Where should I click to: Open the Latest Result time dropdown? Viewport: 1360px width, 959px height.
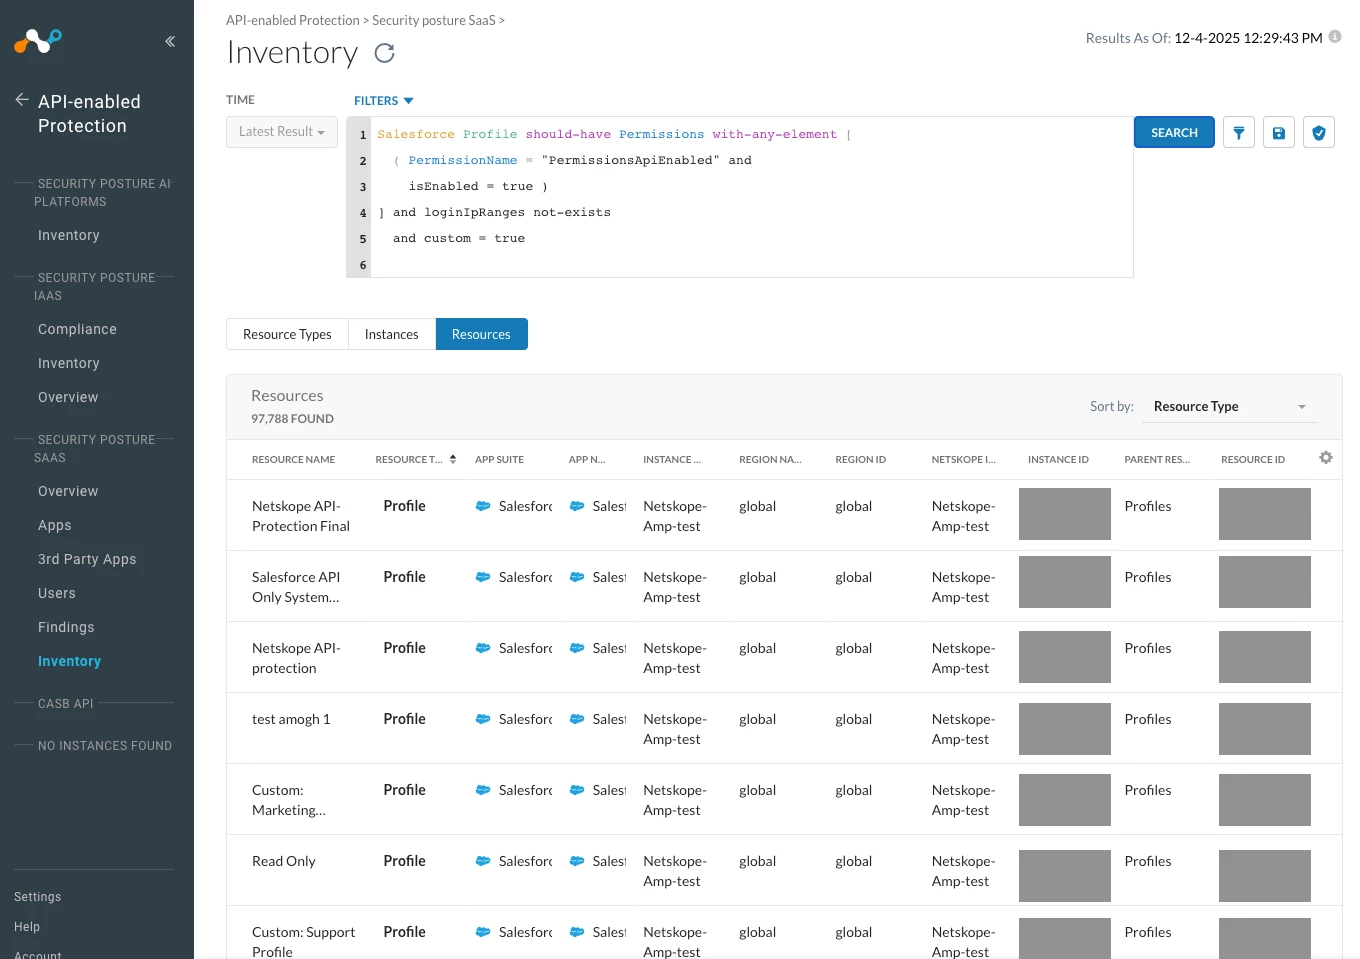pos(282,132)
